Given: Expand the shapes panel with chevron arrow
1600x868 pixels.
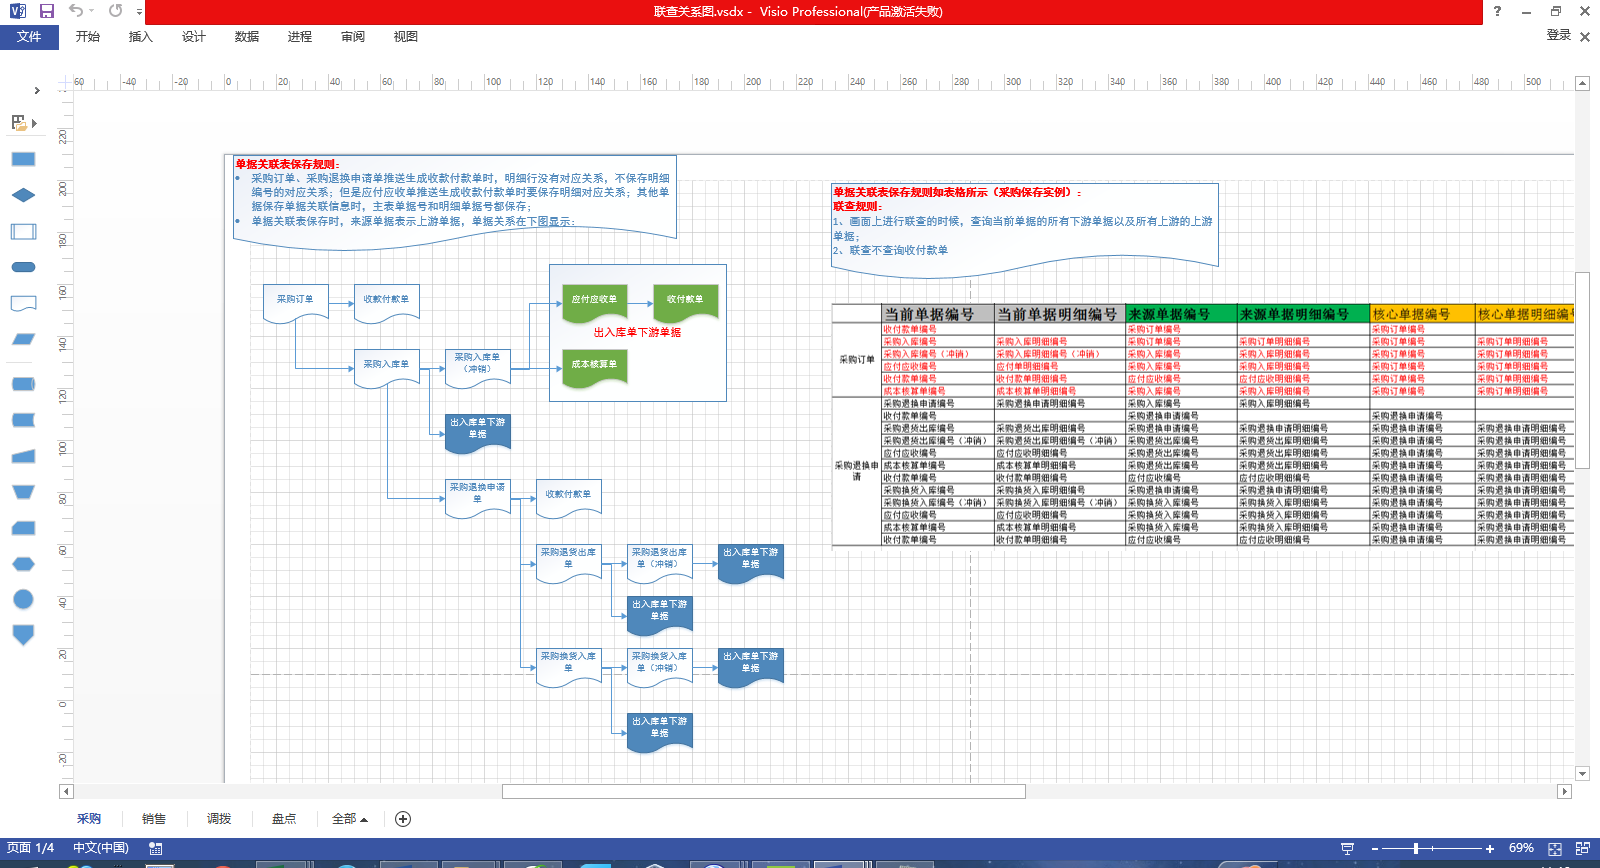Looking at the screenshot, I should 37,90.
